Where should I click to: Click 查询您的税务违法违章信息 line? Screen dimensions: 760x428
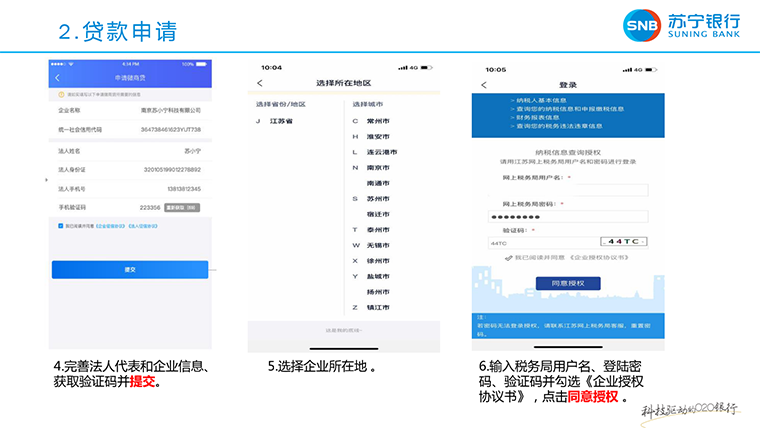click(x=559, y=126)
